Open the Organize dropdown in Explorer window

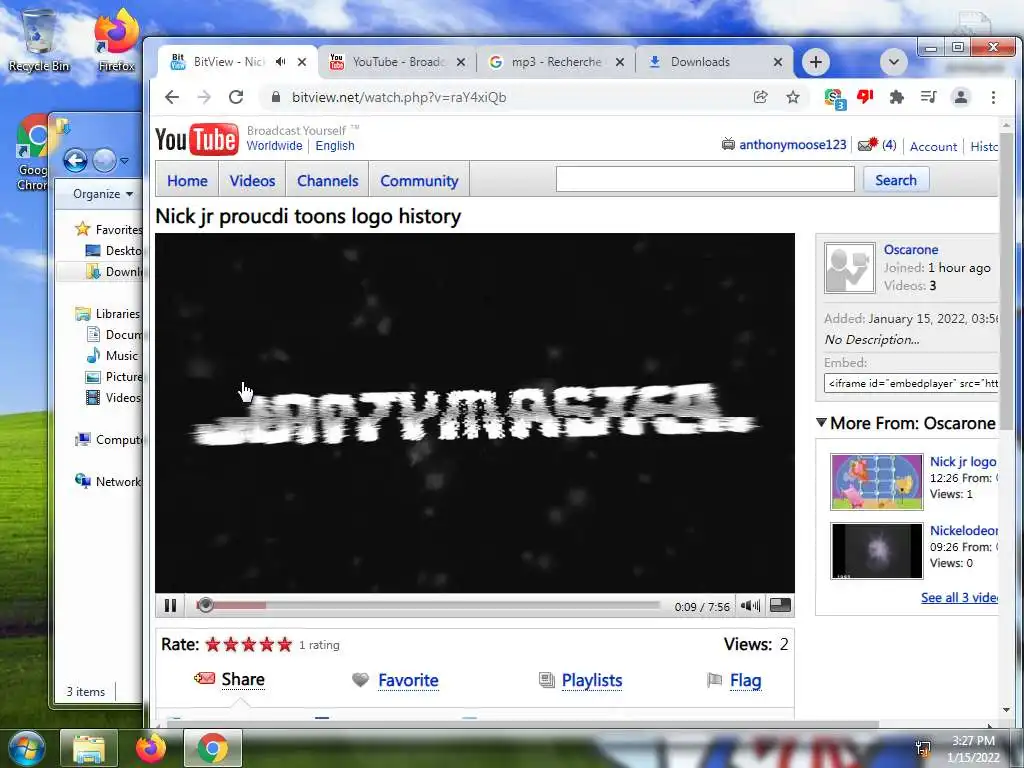point(103,194)
